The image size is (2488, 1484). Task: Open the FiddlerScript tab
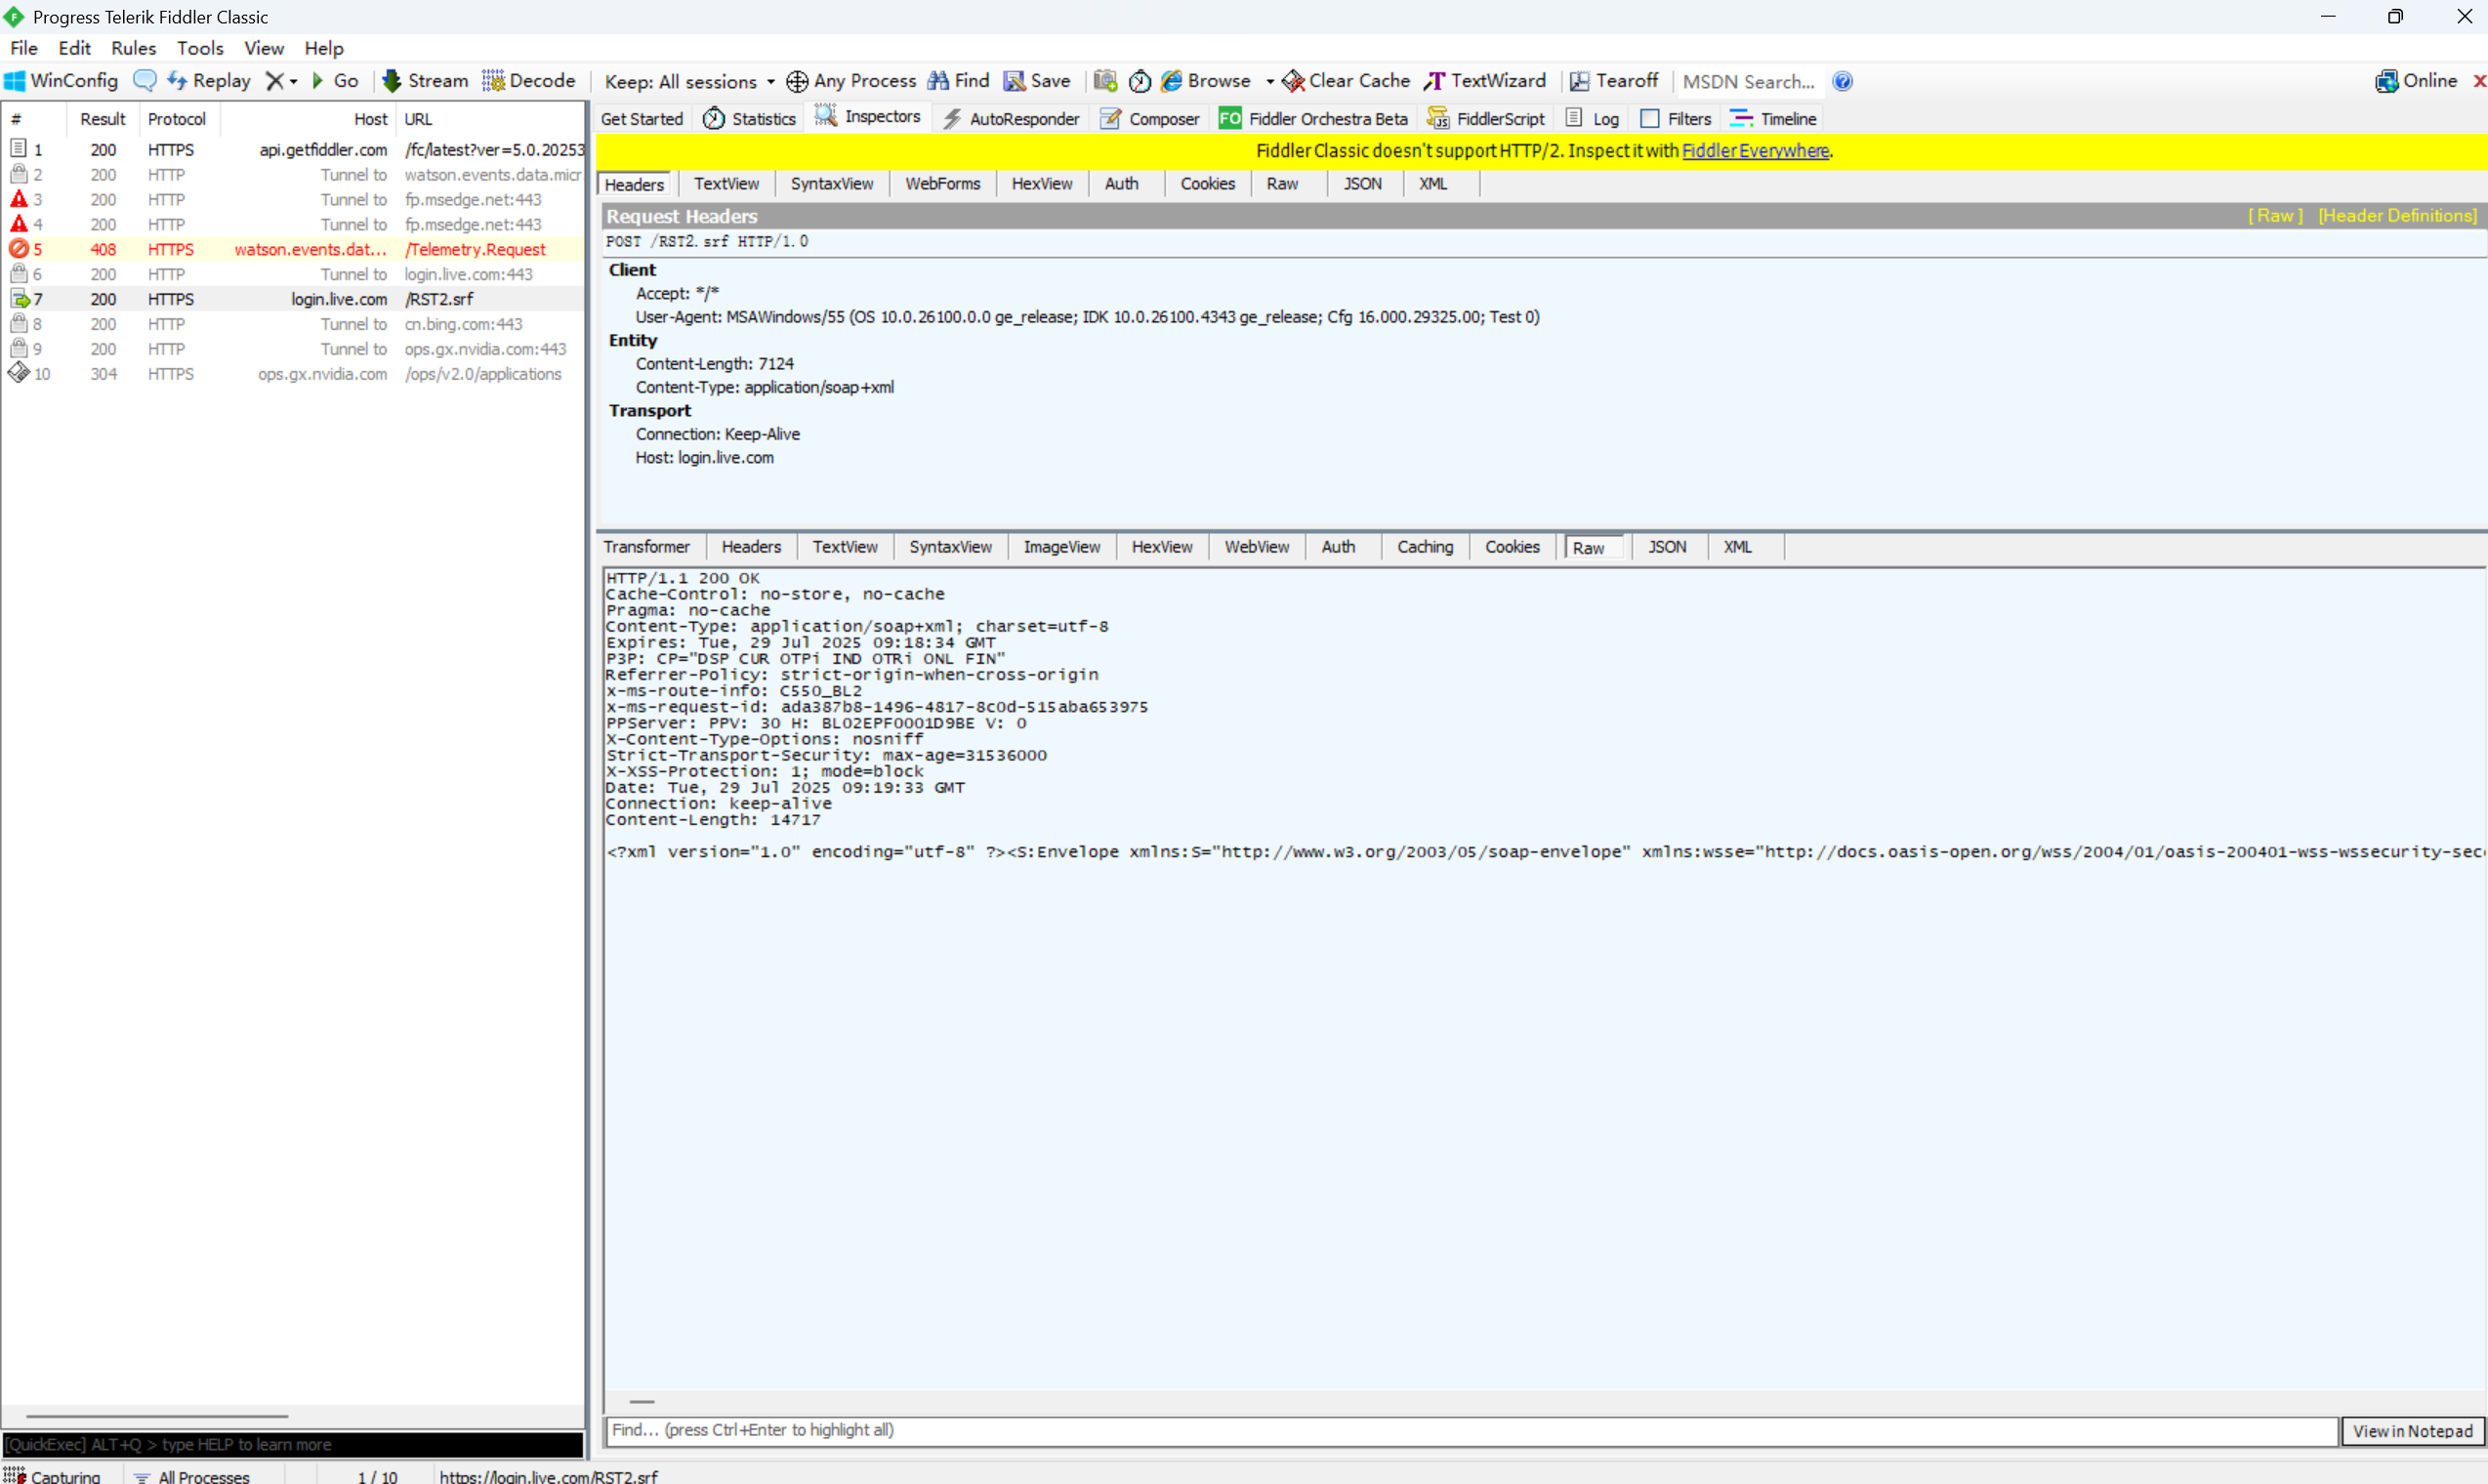pos(1486,119)
